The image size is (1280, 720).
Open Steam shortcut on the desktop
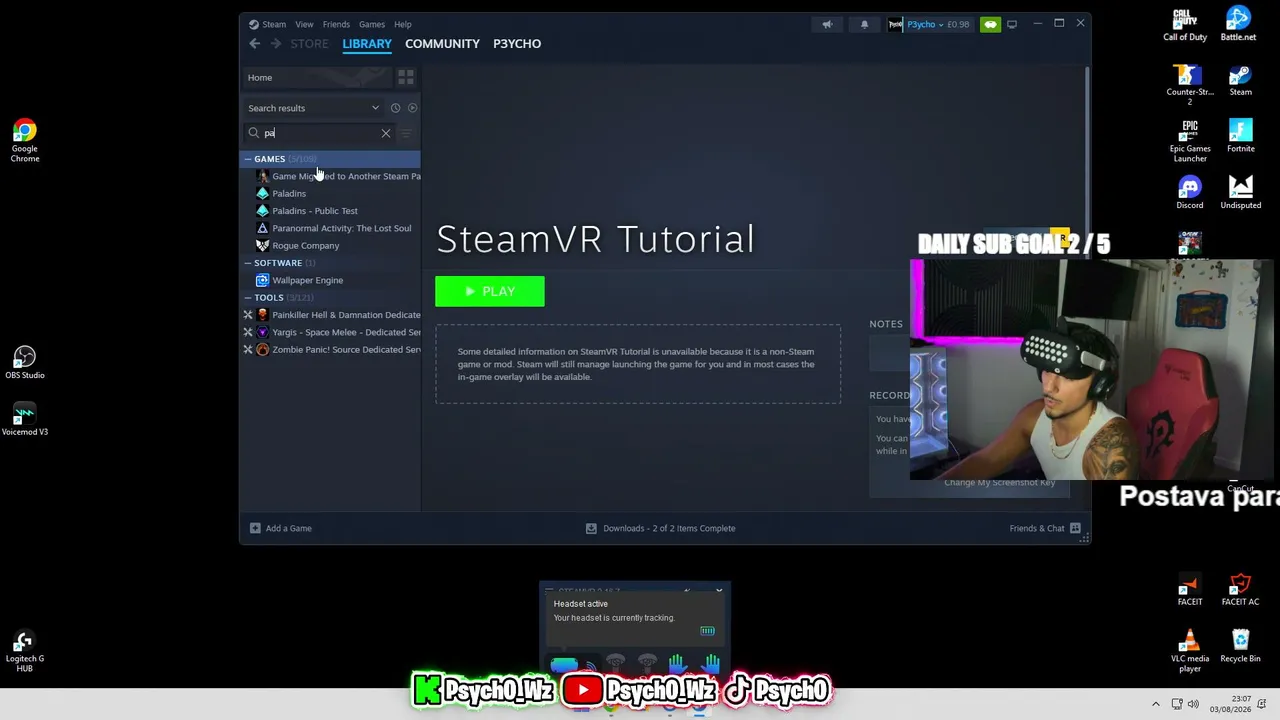click(1241, 80)
